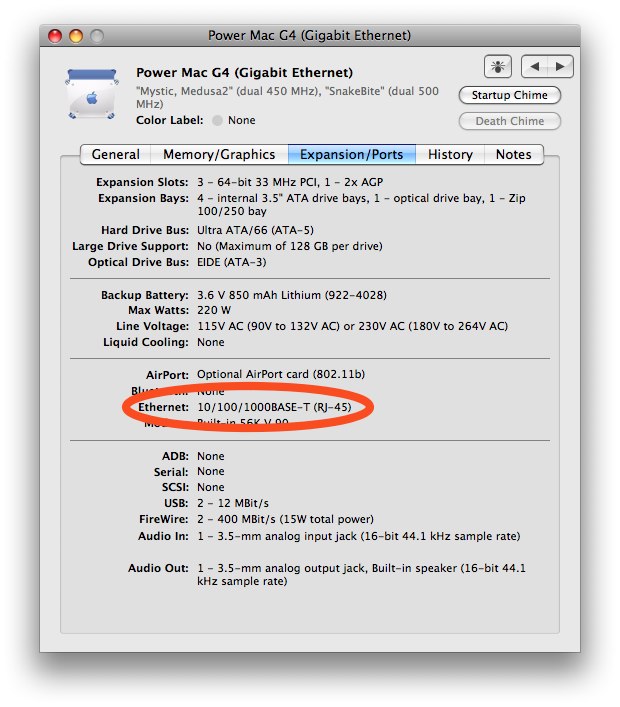
Task: Close window with the red button
Action: tap(55, 36)
